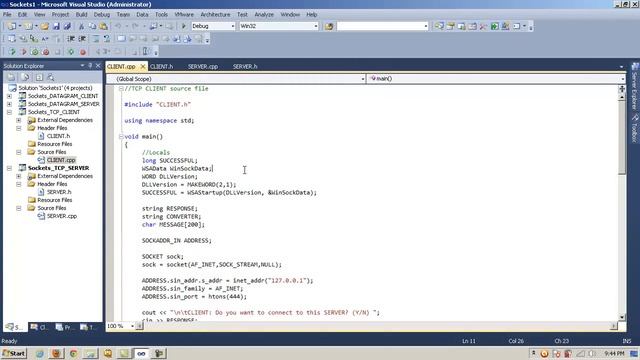Click the Cut scissors icon
Image resolution: width=640 pixels, height=360 pixels.
[81, 26]
